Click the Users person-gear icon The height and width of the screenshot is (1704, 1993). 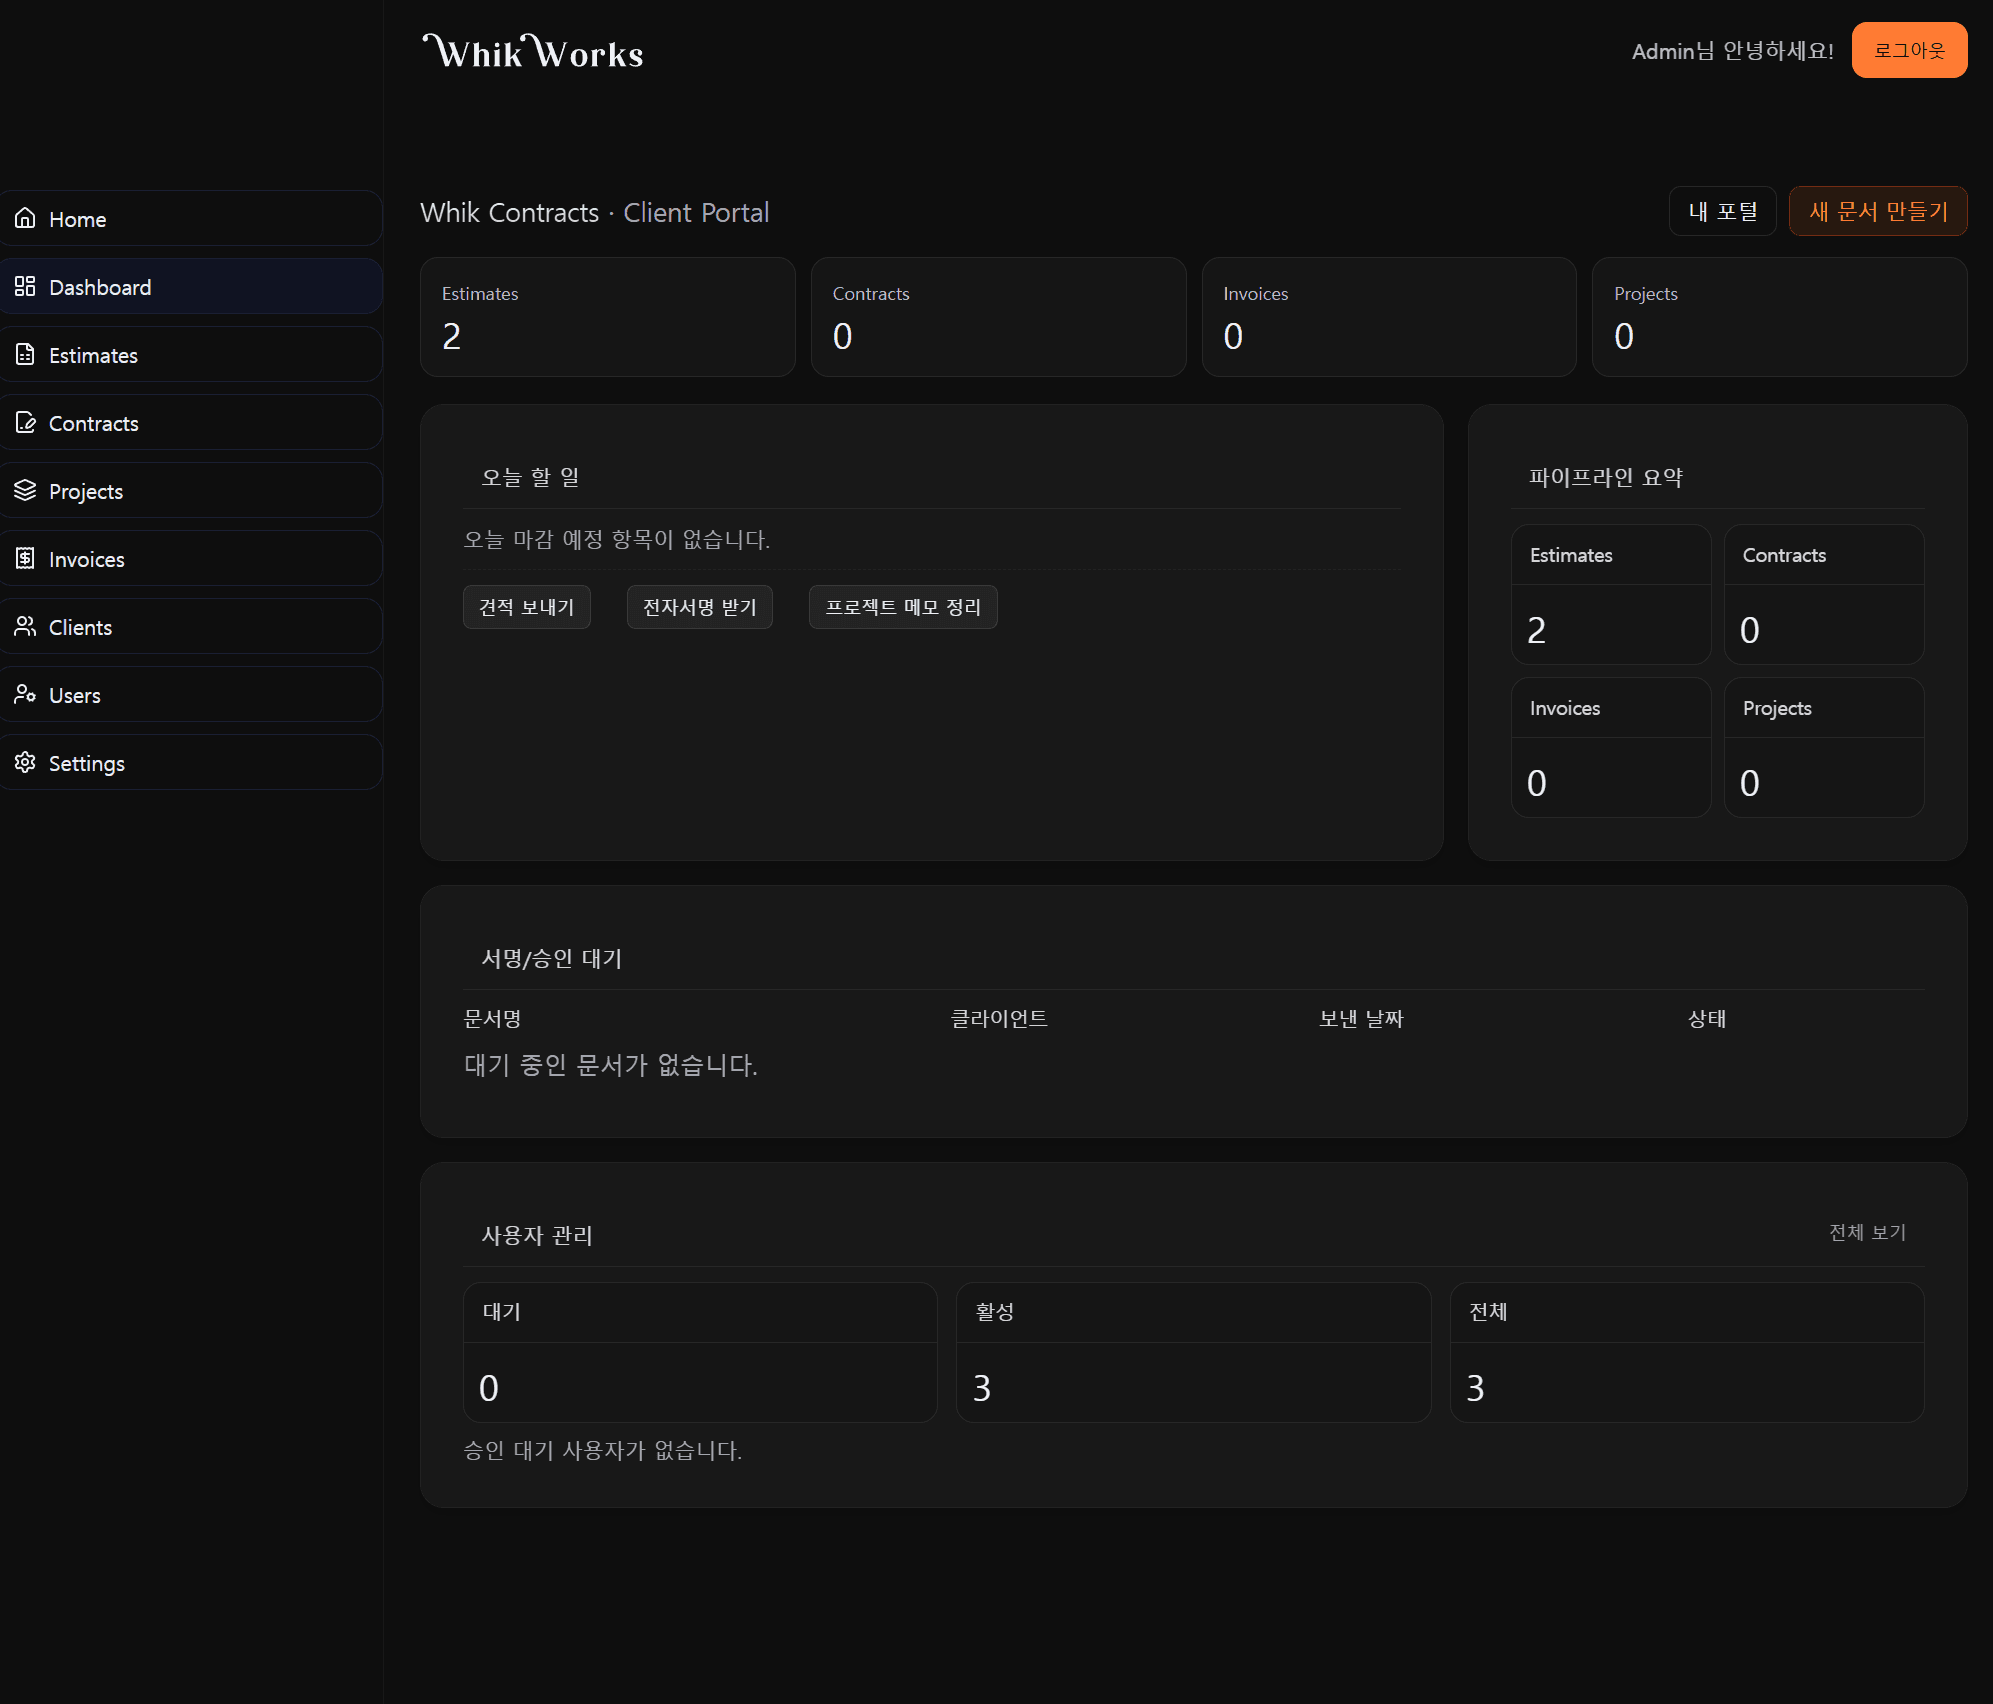pos(25,695)
